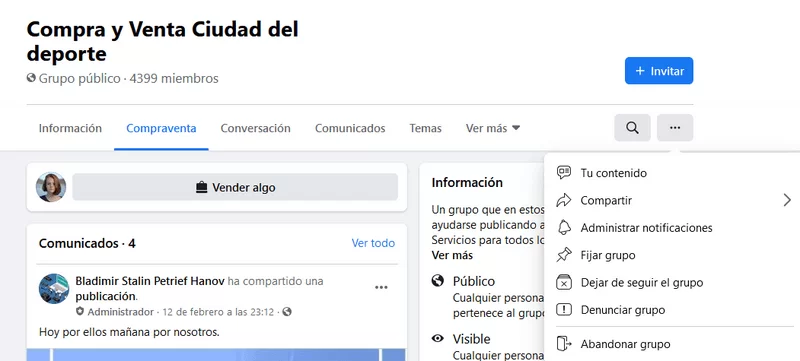Click the Administrador shield badge icon
This screenshot has width=800, height=361.
click(80, 312)
